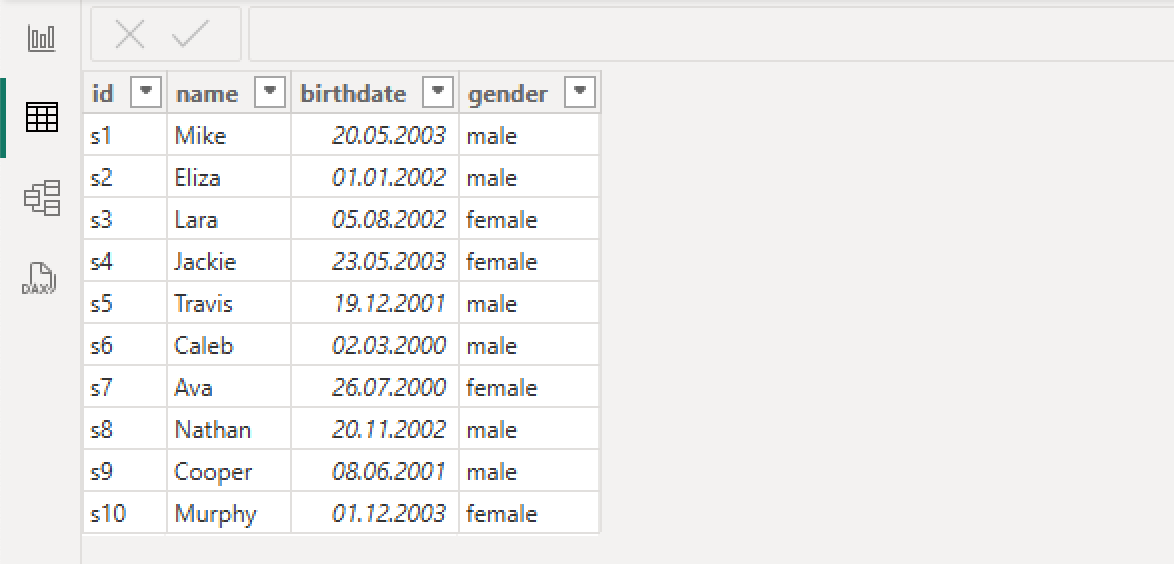
Task: Open the name column filter dropdown
Action: point(270,93)
